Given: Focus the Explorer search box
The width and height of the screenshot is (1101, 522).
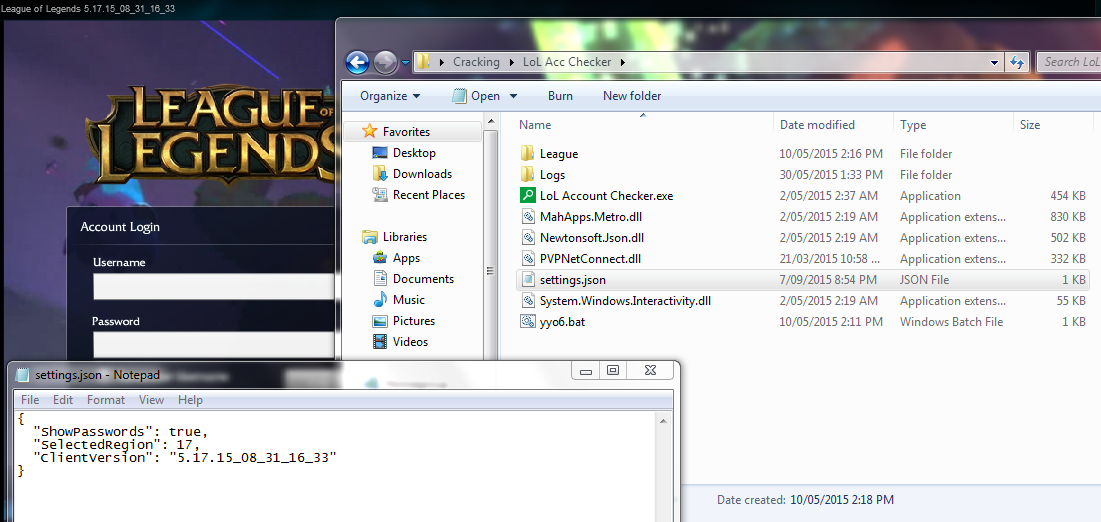Looking at the screenshot, I should (1069, 62).
